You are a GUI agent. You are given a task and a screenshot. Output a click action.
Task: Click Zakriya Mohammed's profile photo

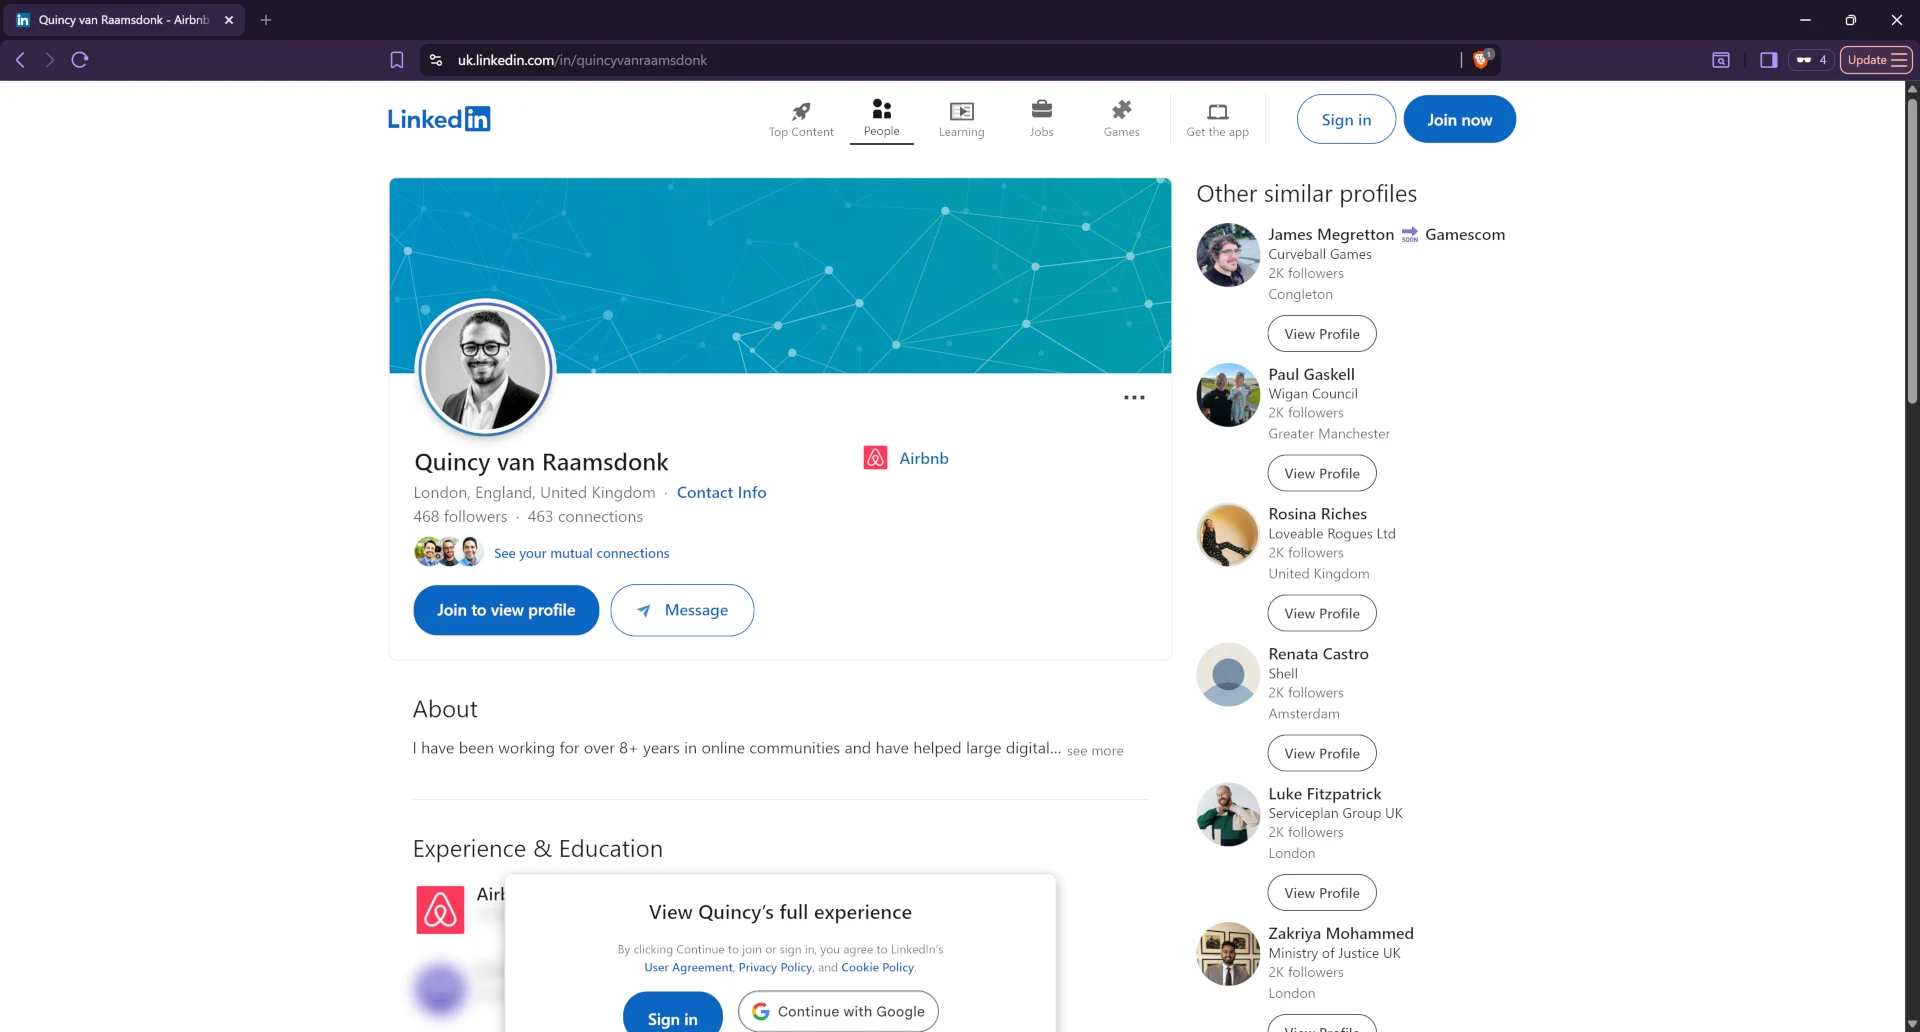point(1228,954)
